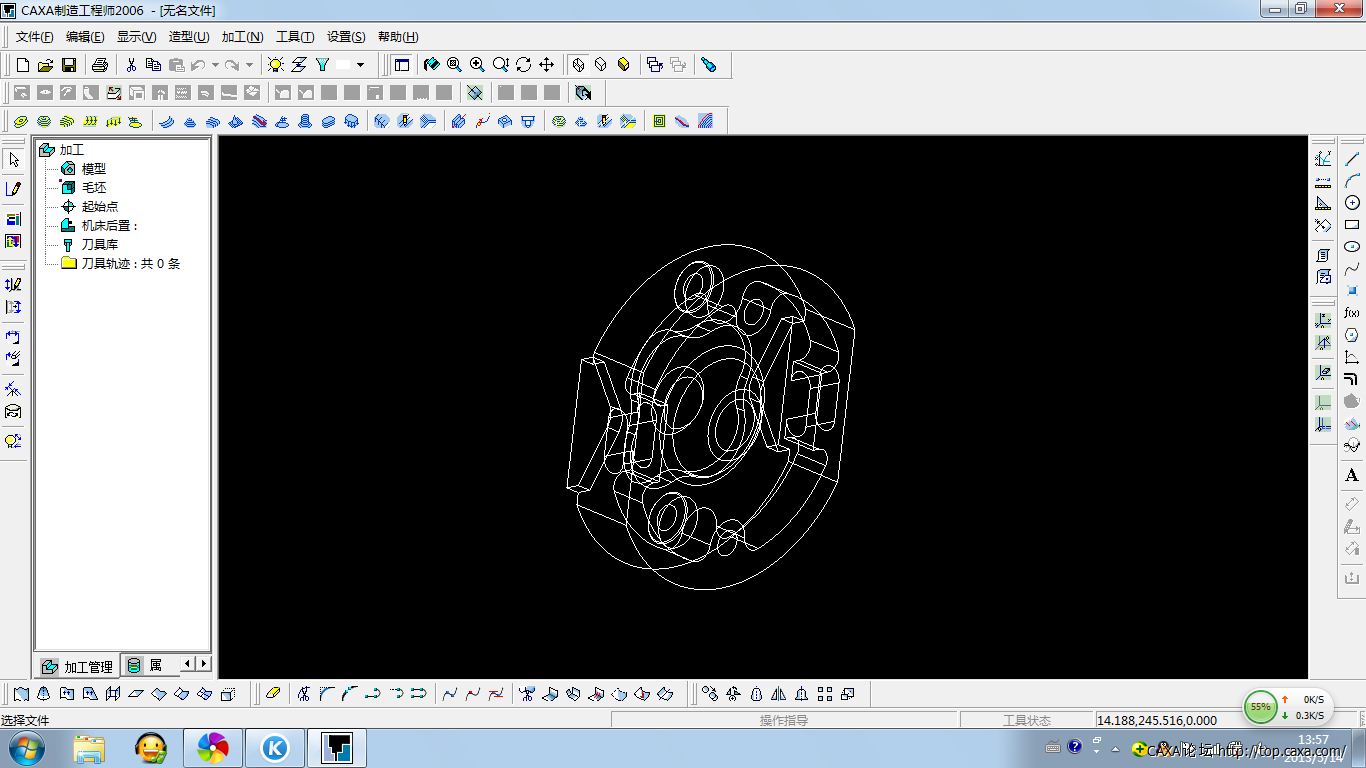This screenshot has height=768, width=1366.
Task: Open the current color dropdown arrow
Action: pos(360,65)
